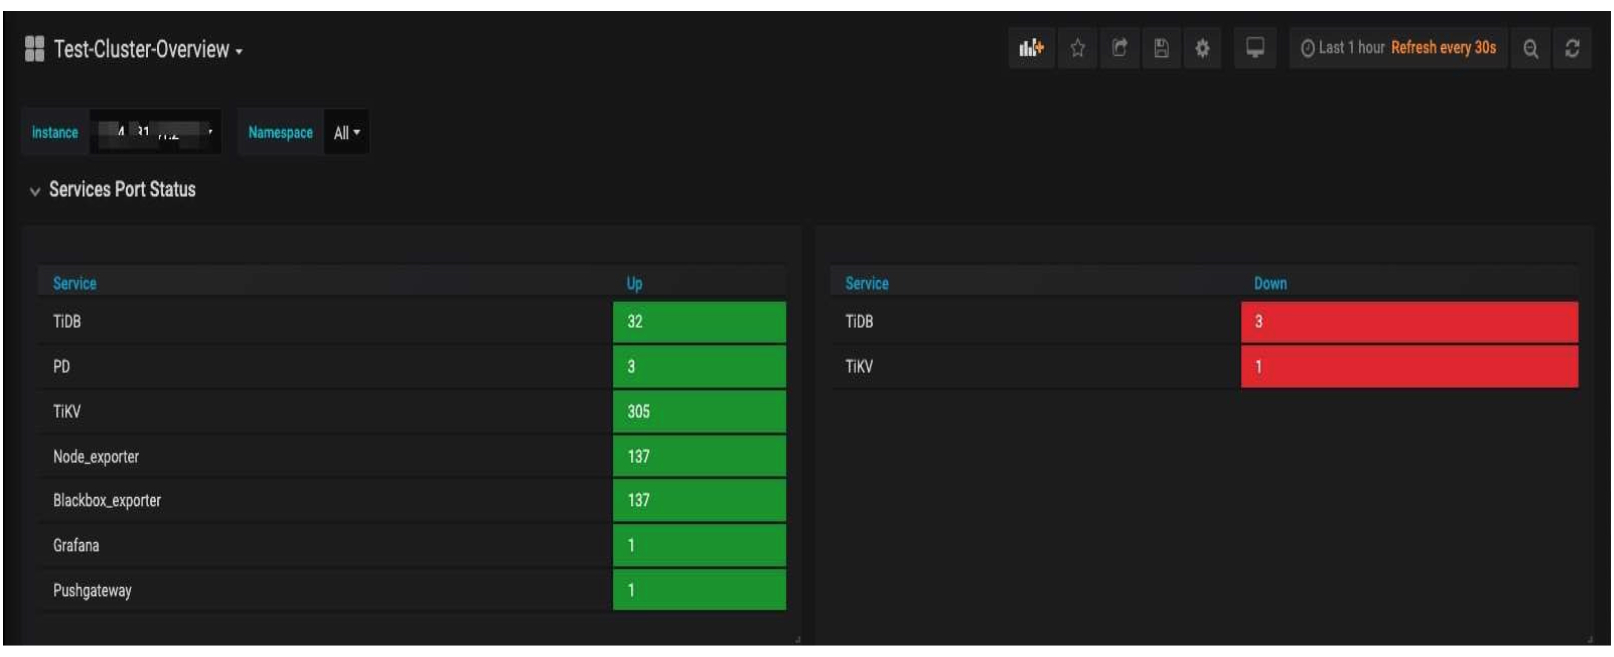Click PD's green cell showing 3

click(699, 366)
